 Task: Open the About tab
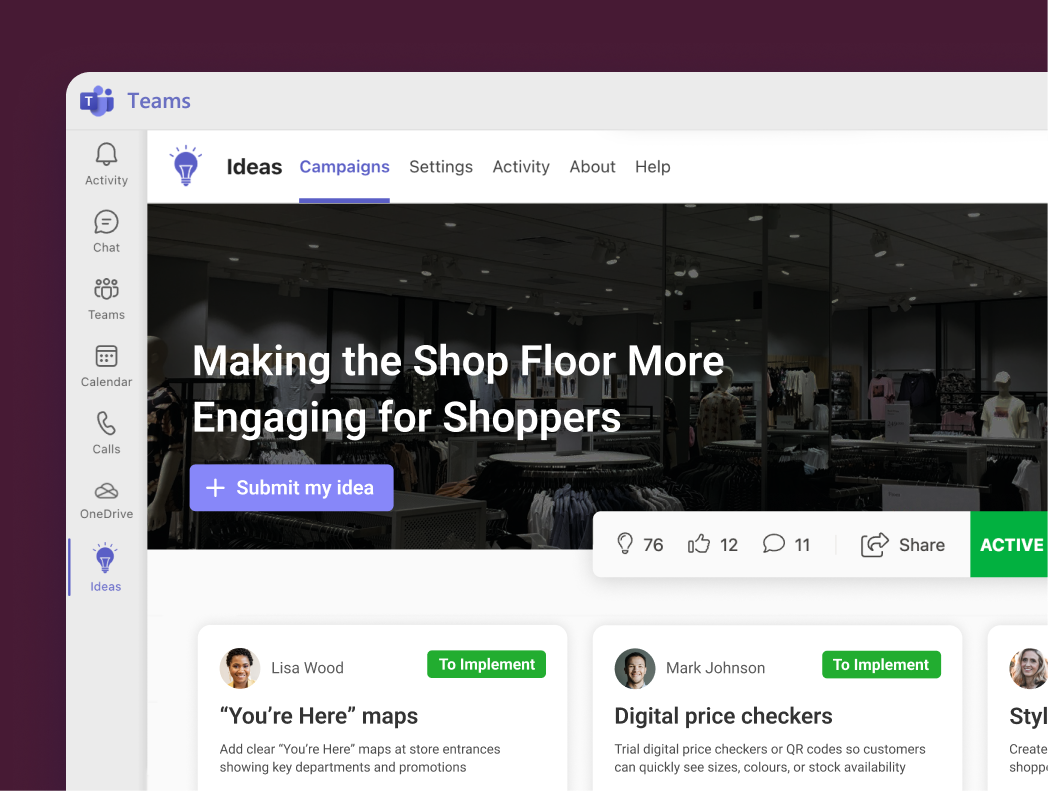592,166
